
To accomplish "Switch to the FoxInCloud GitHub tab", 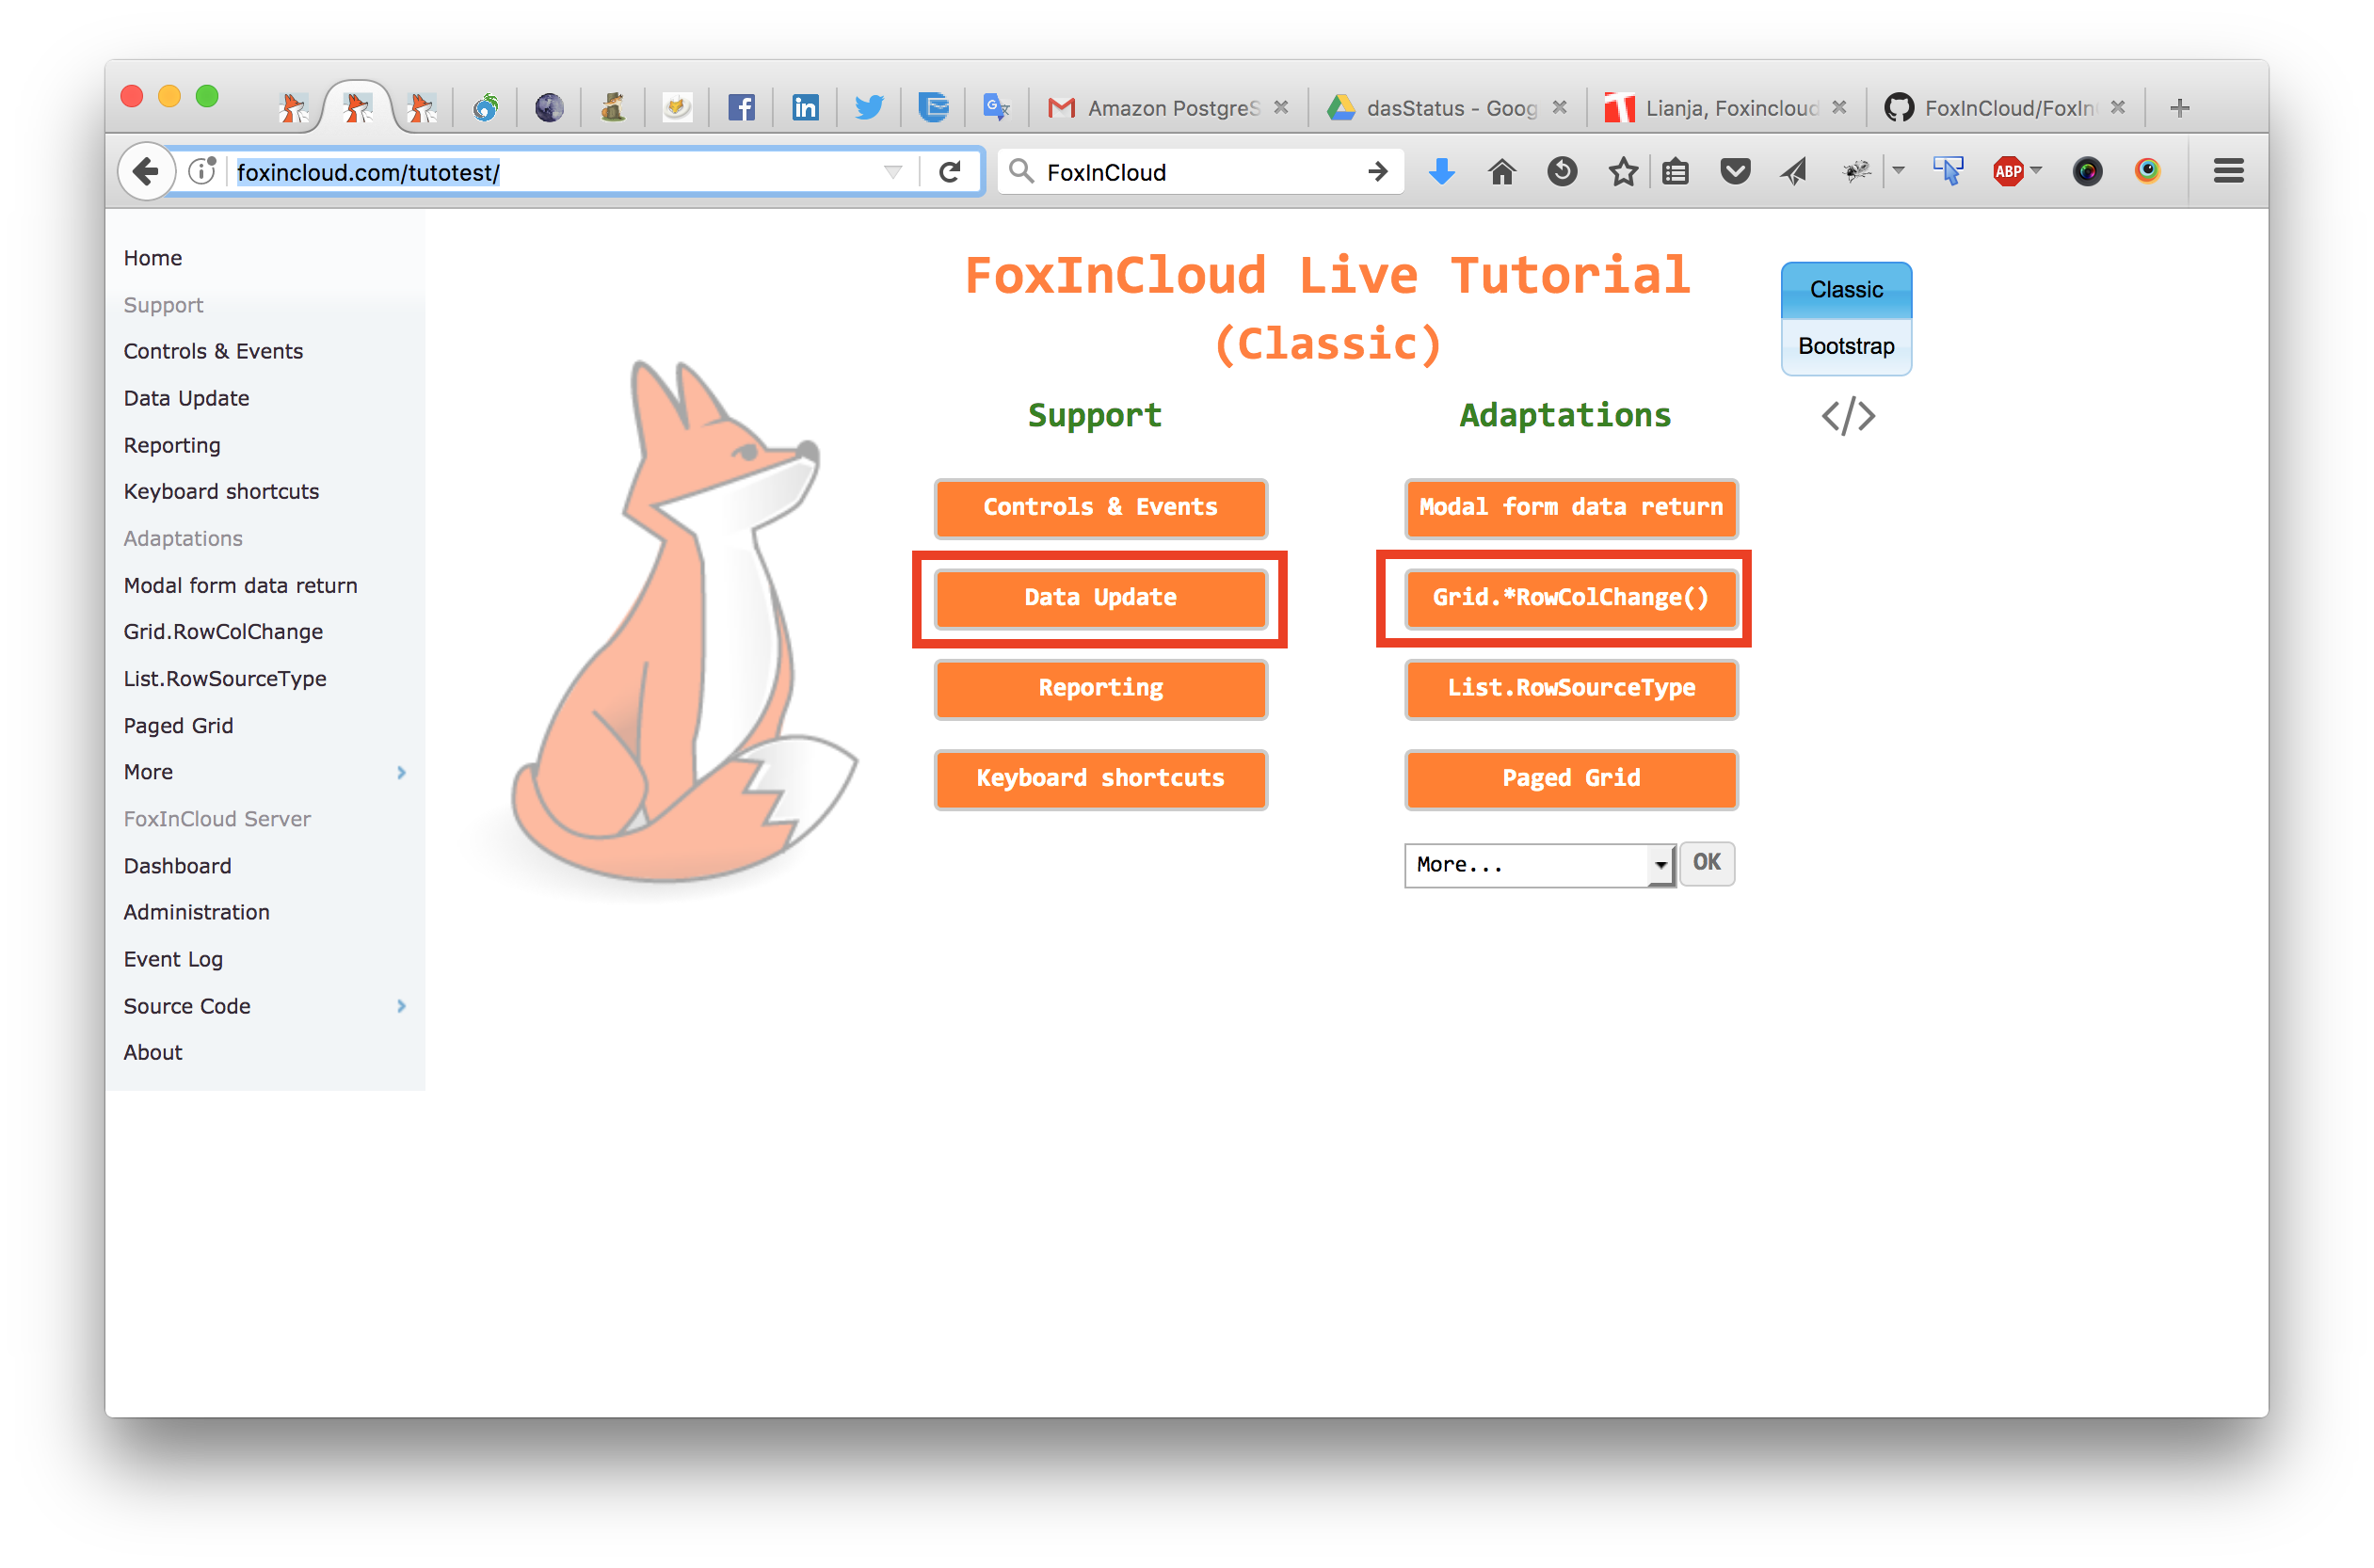I will pyautogui.click(x=2005, y=107).
